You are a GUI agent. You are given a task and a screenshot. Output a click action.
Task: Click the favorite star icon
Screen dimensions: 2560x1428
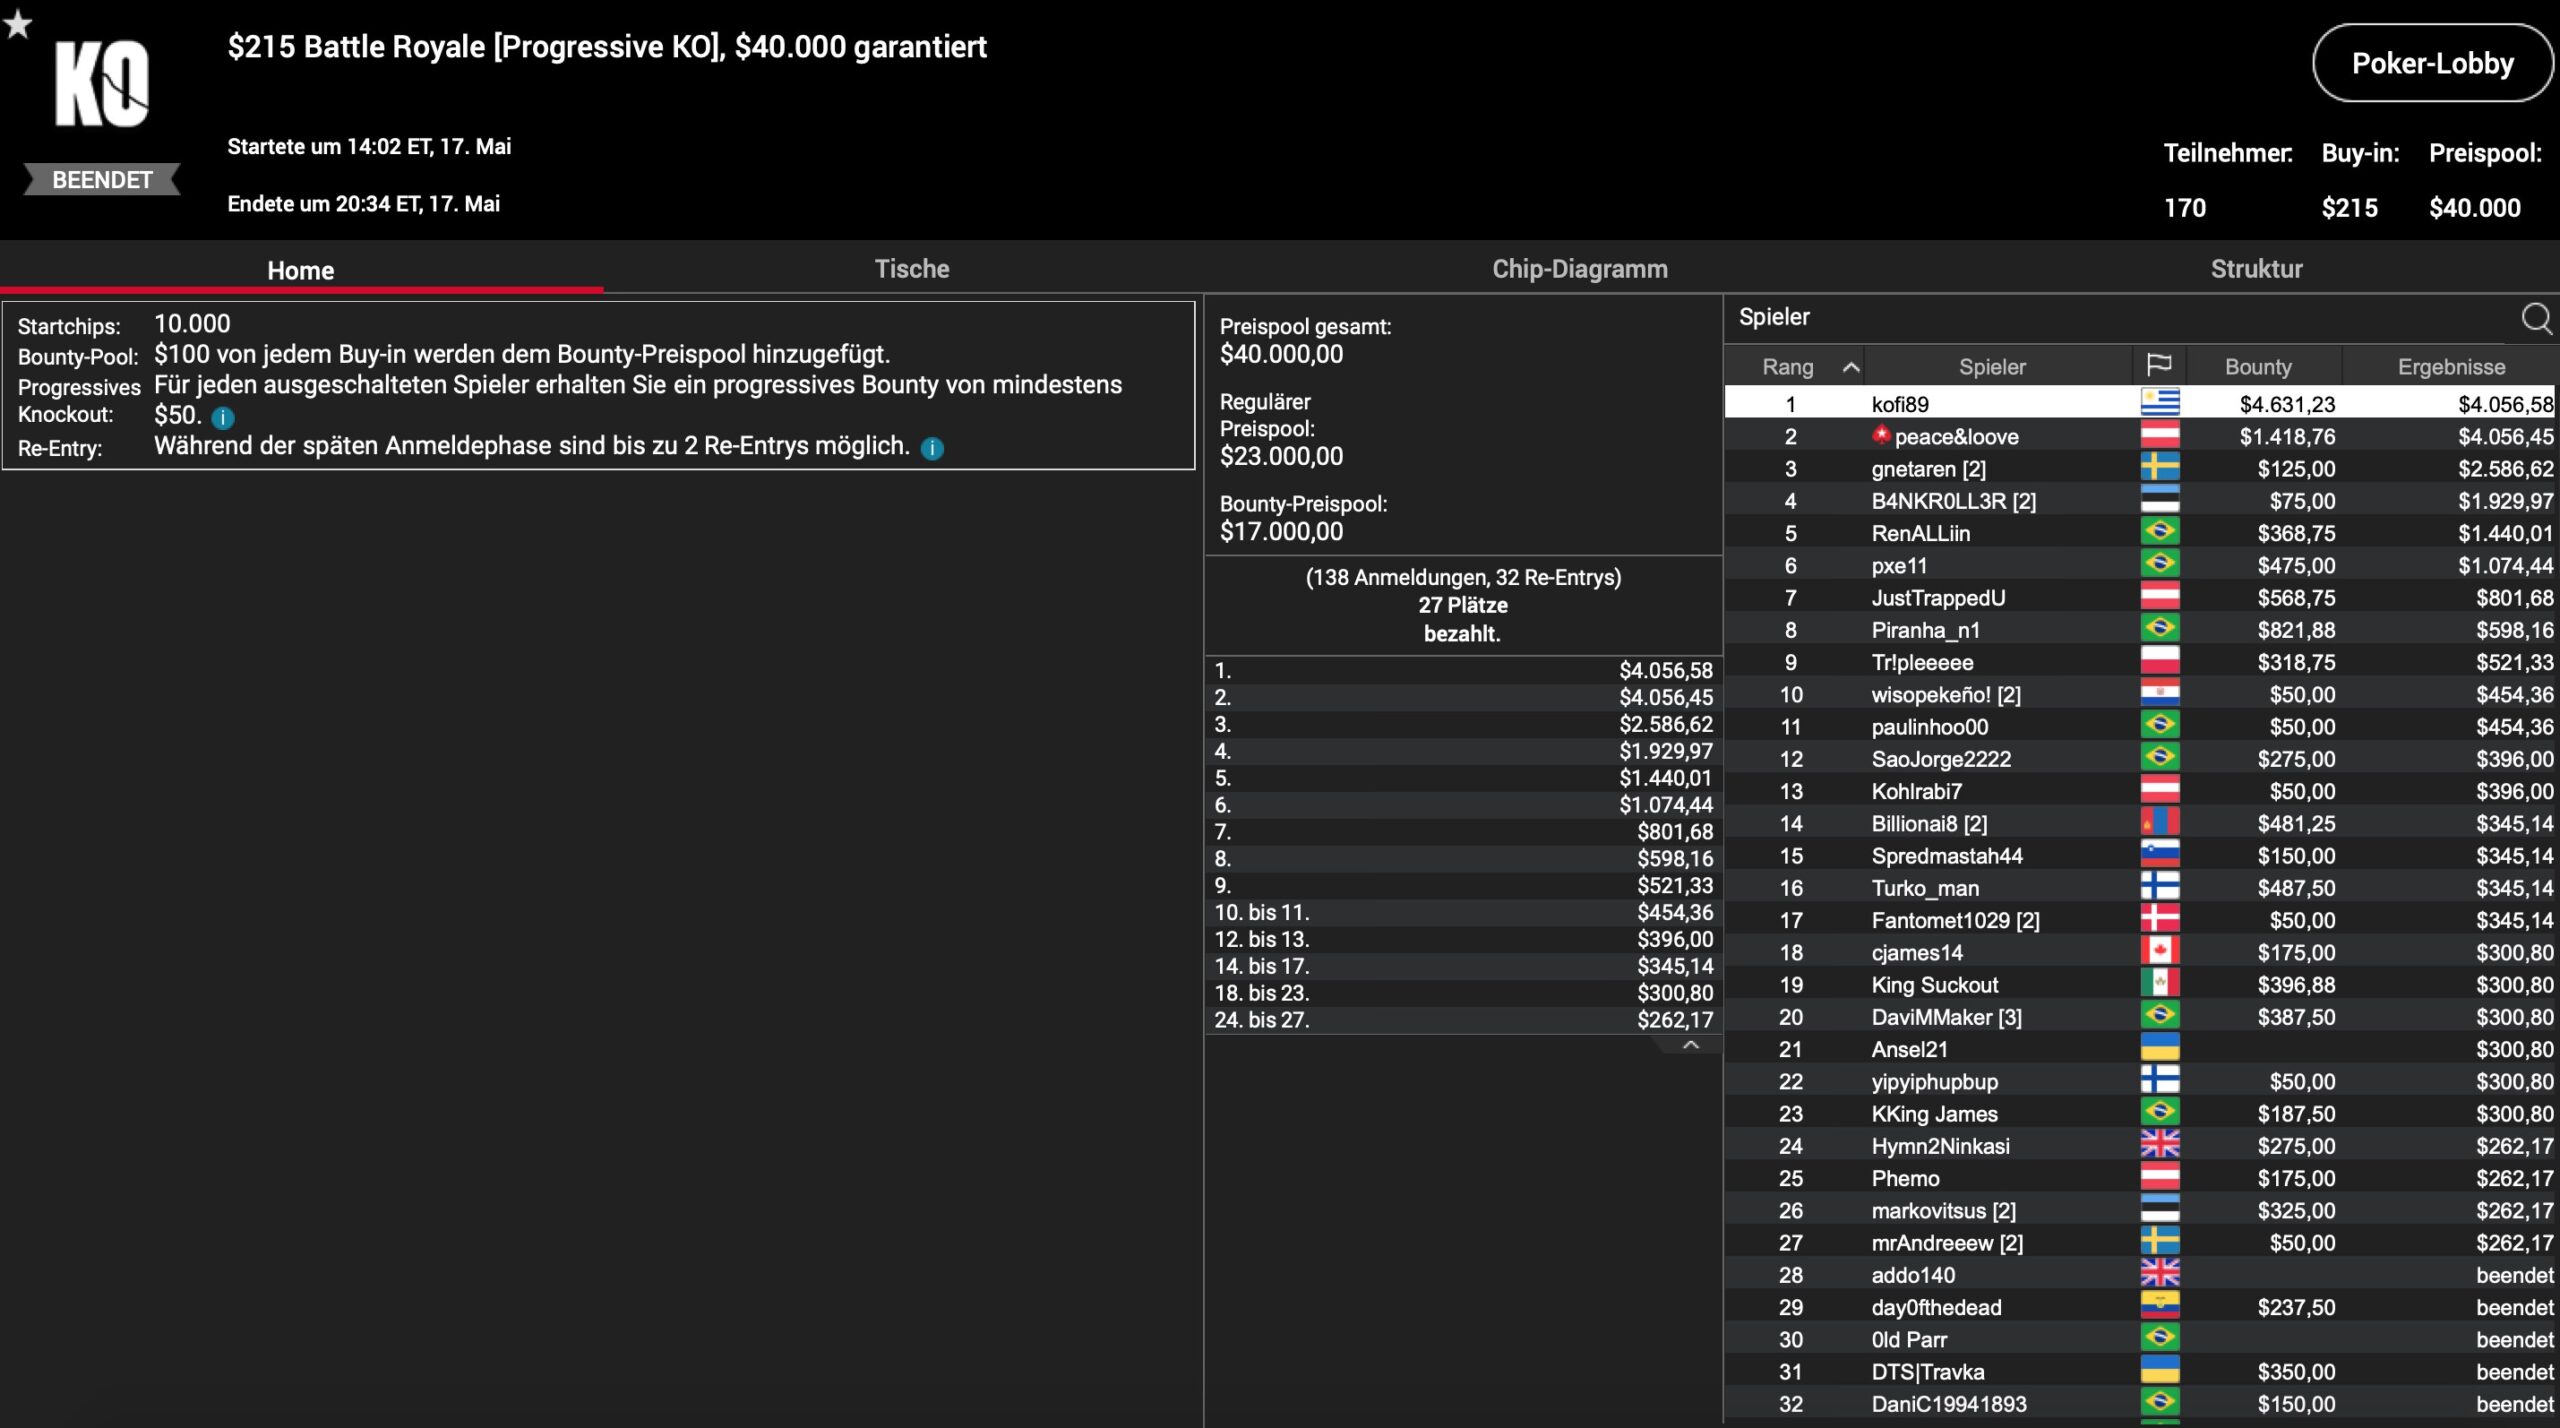[x=18, y=24]
